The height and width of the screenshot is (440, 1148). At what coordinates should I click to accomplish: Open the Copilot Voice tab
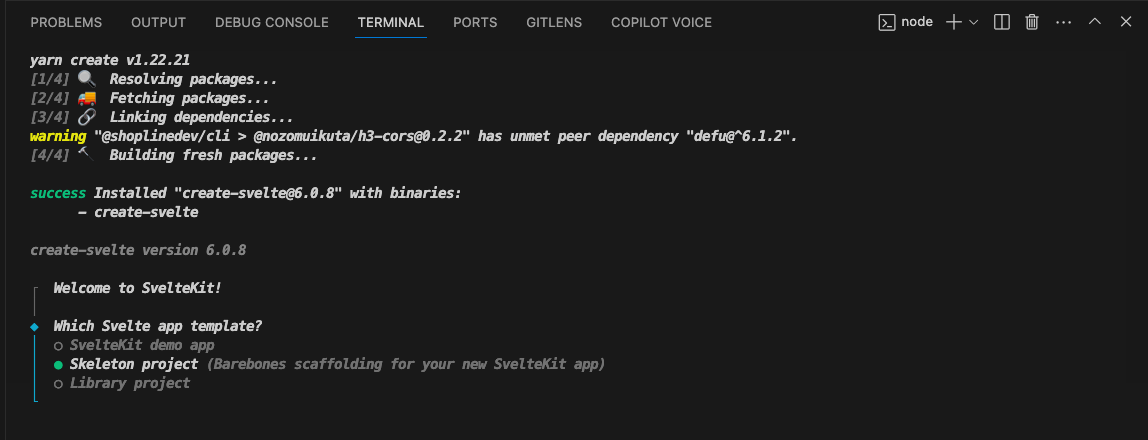[x=661, y=23]
